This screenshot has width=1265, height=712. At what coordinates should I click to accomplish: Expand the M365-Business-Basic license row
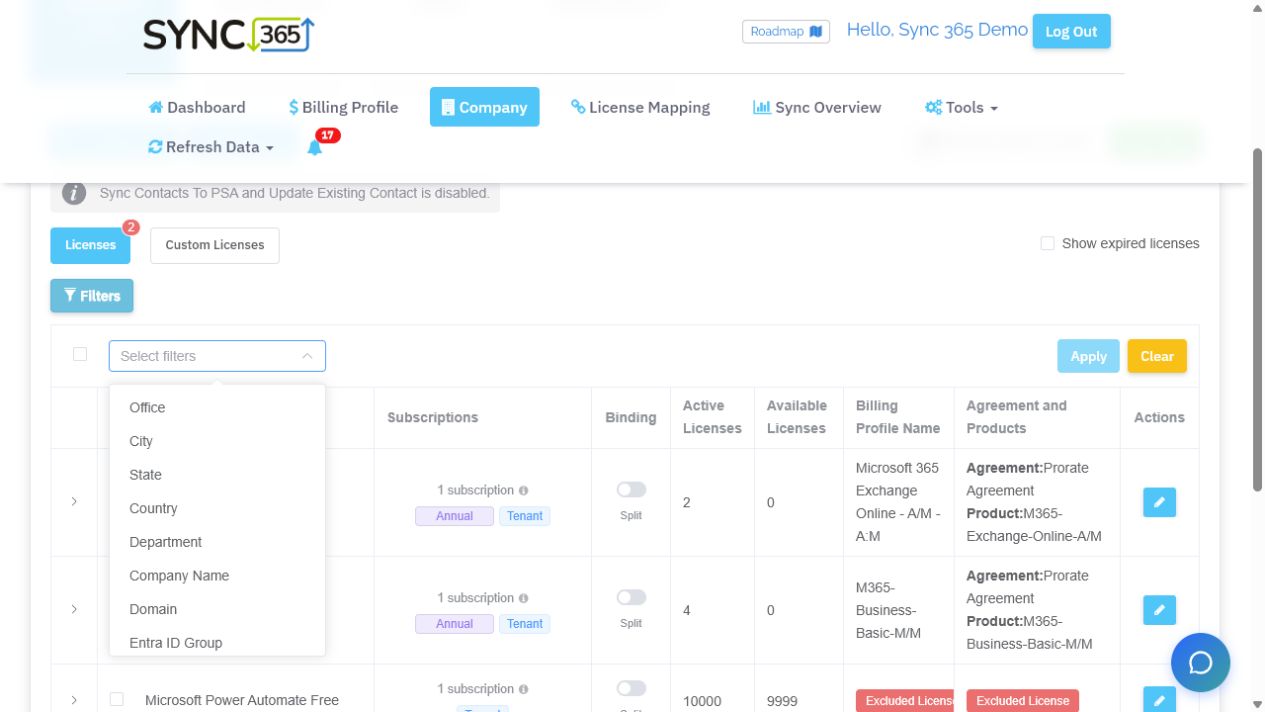pyautogui.click(x=74, y=609)
